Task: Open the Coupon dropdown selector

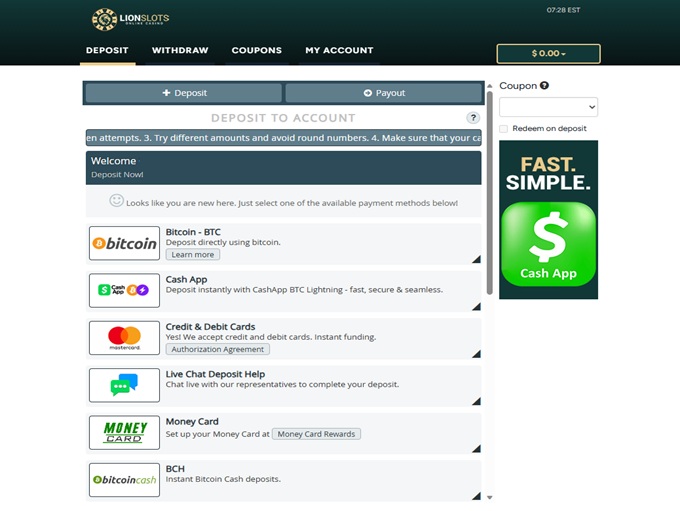Action: (x=548, y=107)
